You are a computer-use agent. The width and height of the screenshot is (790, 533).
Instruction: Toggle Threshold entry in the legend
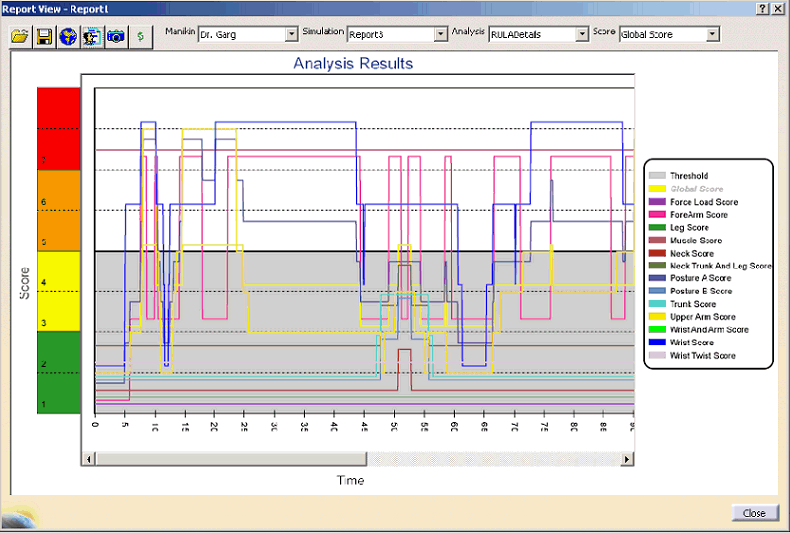689,176
